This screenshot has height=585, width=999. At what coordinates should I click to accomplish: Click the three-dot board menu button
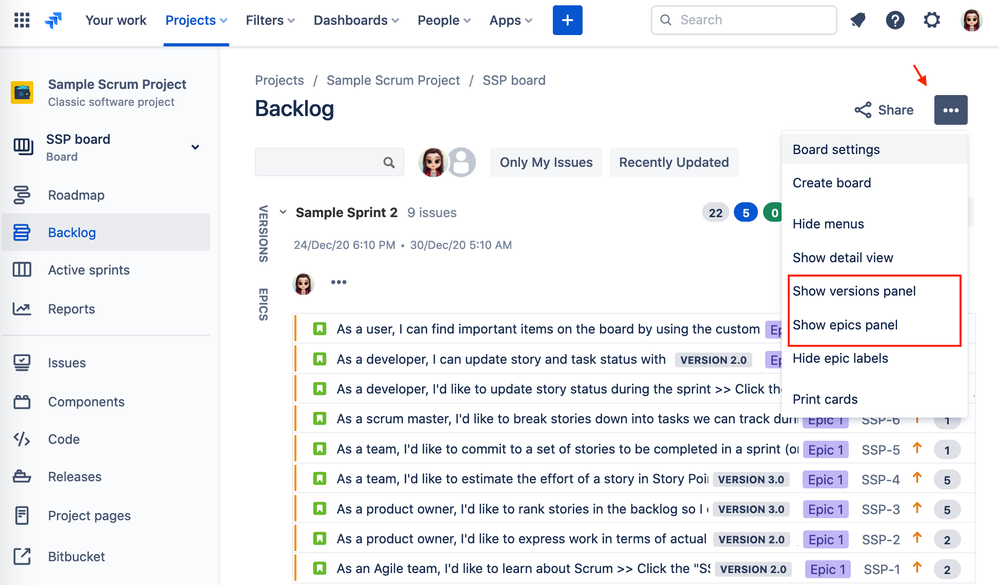[x=950, y=110]
